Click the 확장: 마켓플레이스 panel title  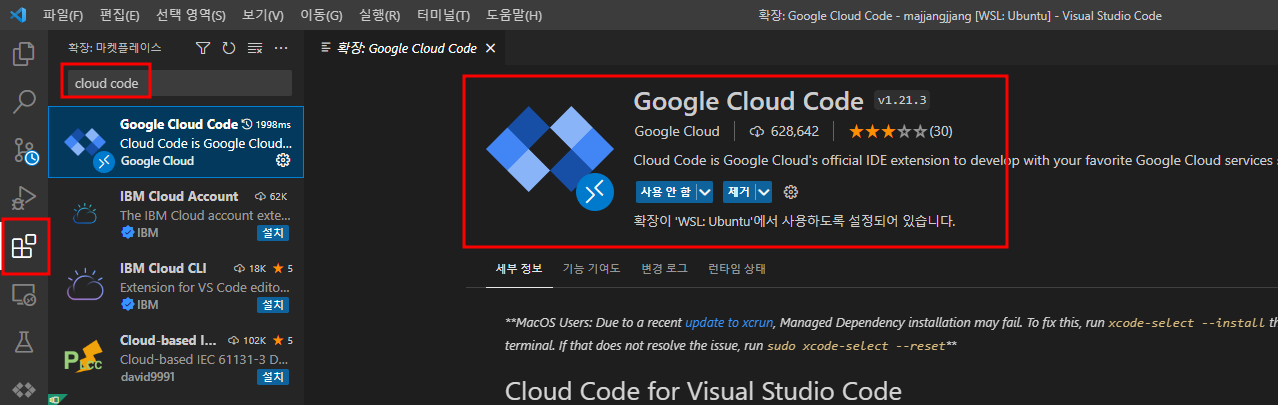point(114,48)
